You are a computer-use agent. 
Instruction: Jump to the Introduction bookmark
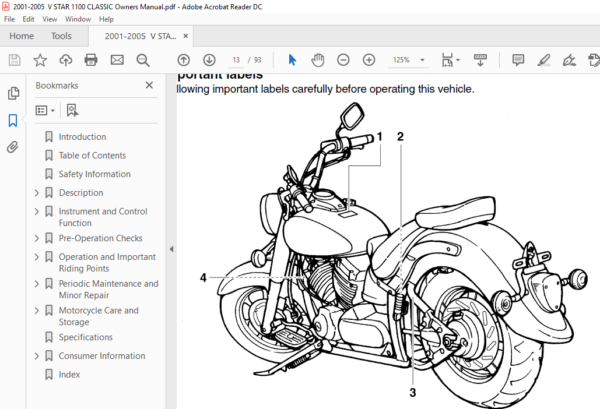coord(82,137)
